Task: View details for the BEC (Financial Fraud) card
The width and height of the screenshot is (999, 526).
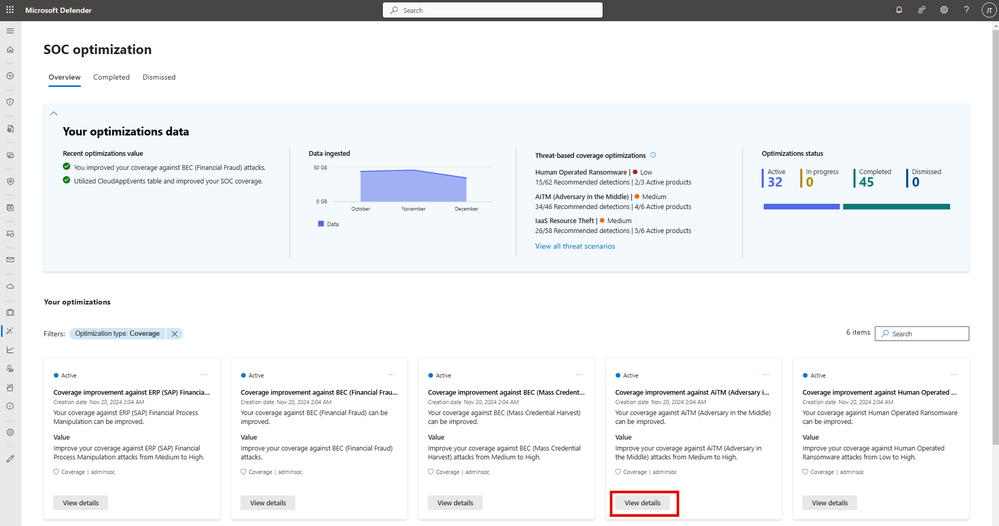Action: [268, 503]
